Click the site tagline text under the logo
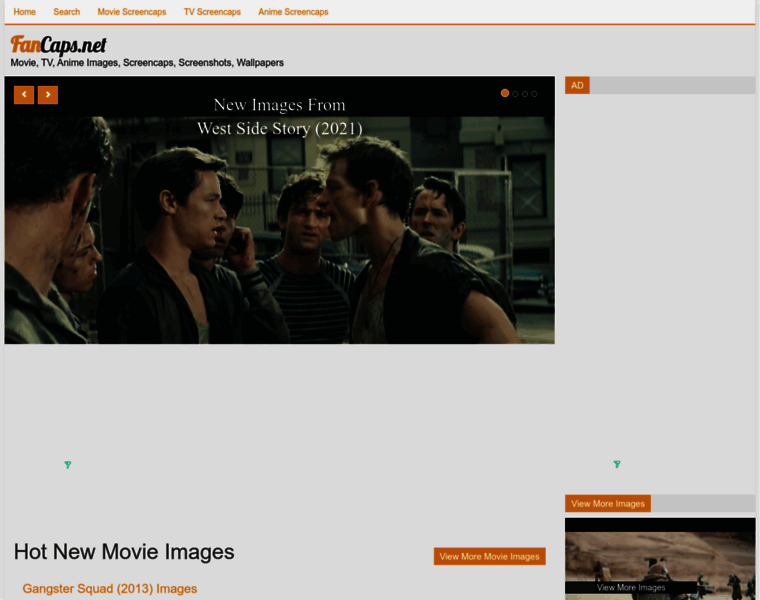The height and width of the screenshot is (600, 760). (147, 63)
